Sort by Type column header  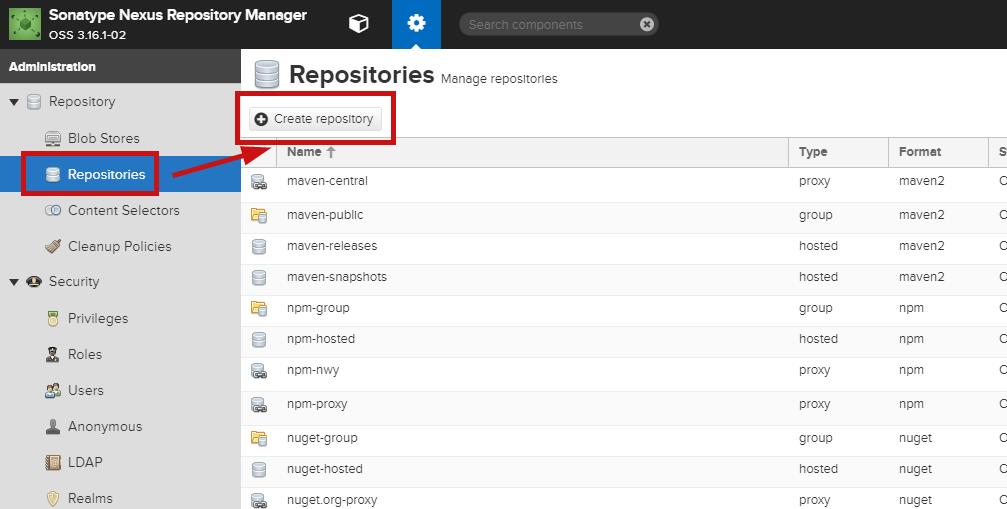click(839, 152)
